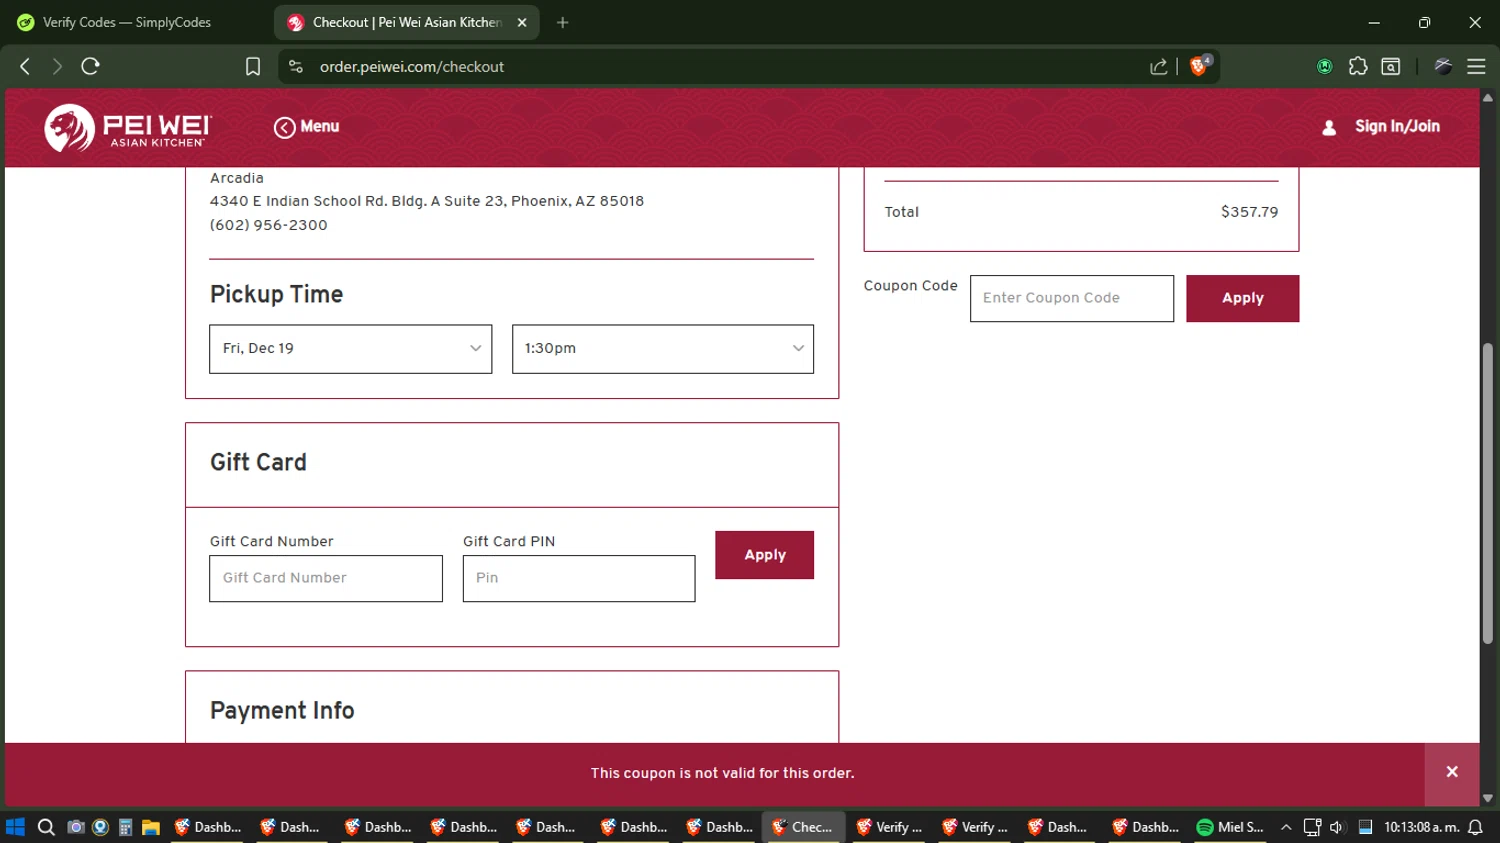Open the volume control in system tray
Viewport: 1500px width, 843px height.
[x=1337, y=827]
